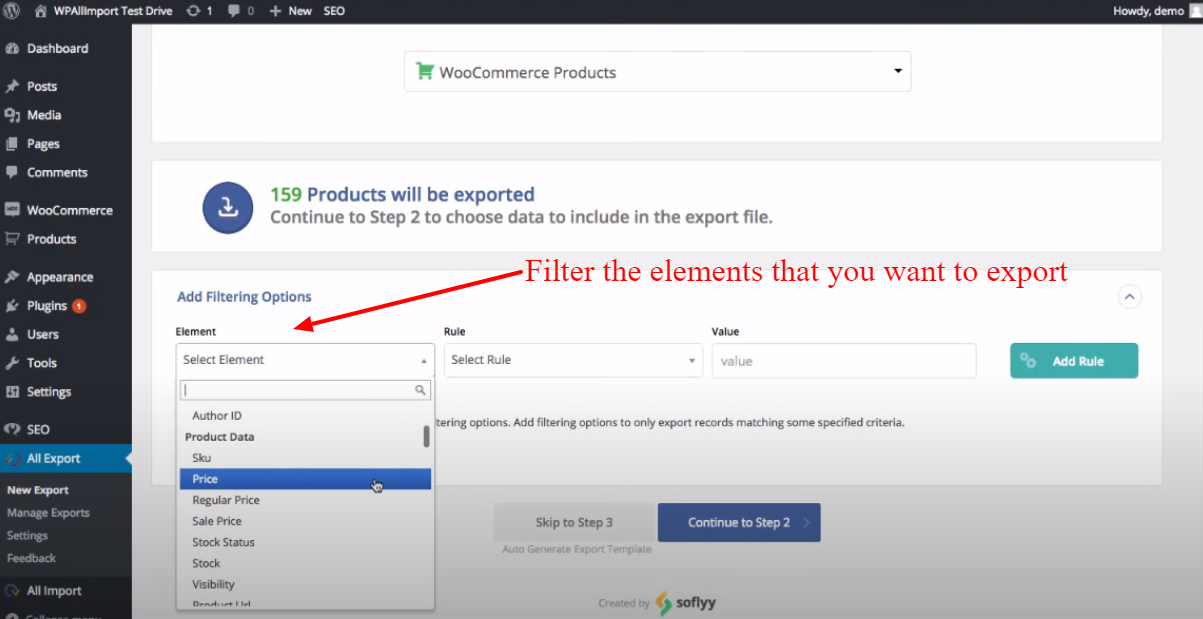
Task: Click the value input field
Action: [x=844, y=361]
